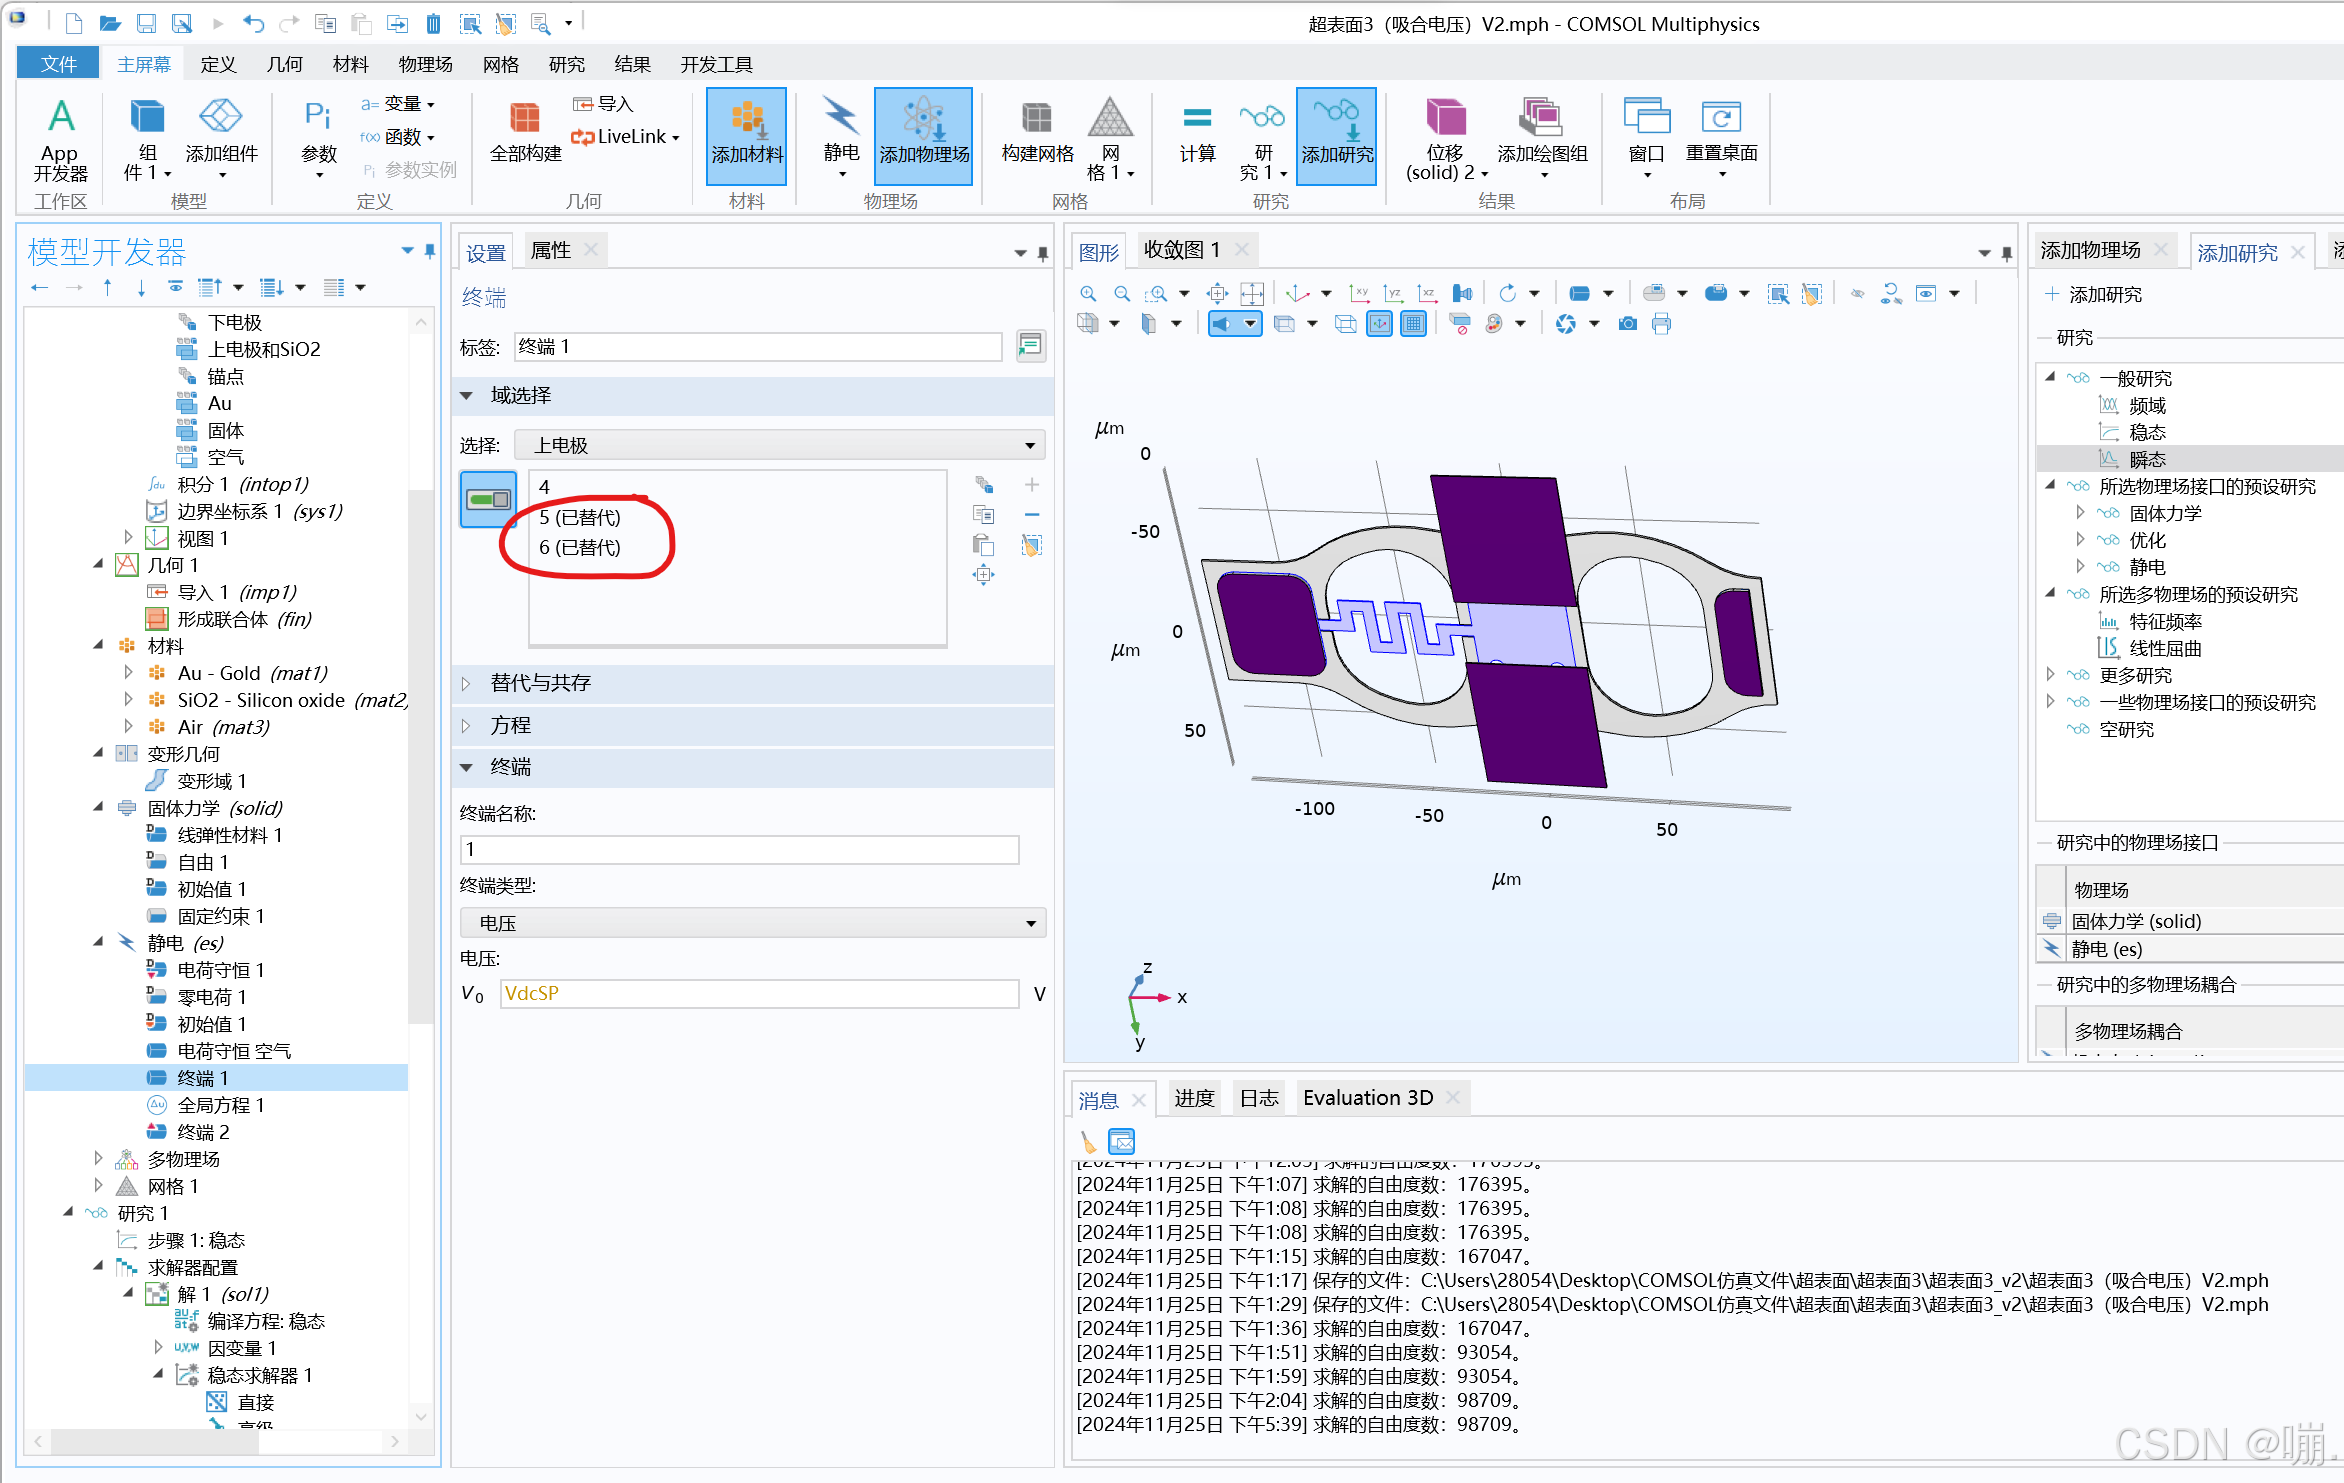This screenshot has width=2344, height=1483.
Task: Click the V0 voltage input field
Action: coord(758,994)
